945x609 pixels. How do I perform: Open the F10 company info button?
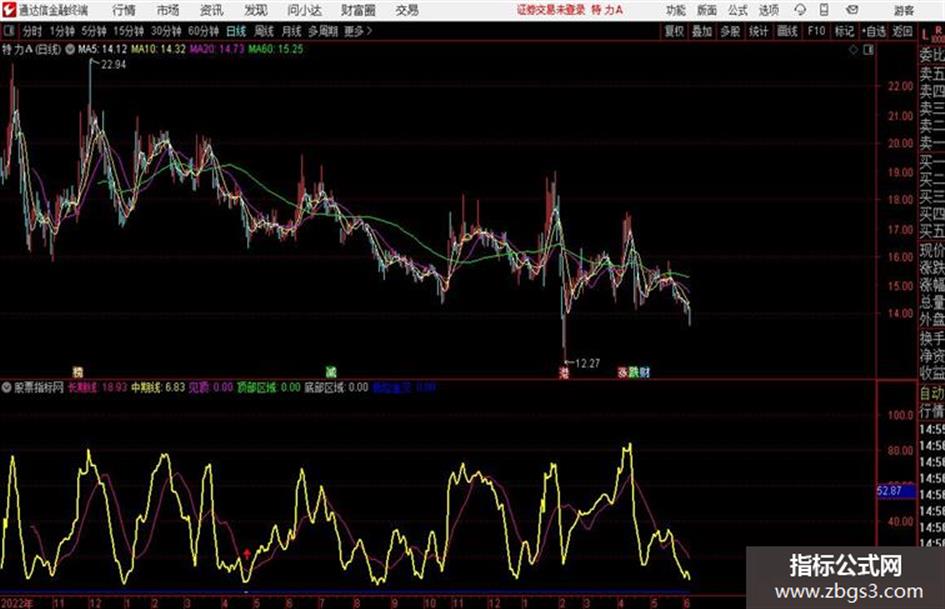(x=816, y=31)
